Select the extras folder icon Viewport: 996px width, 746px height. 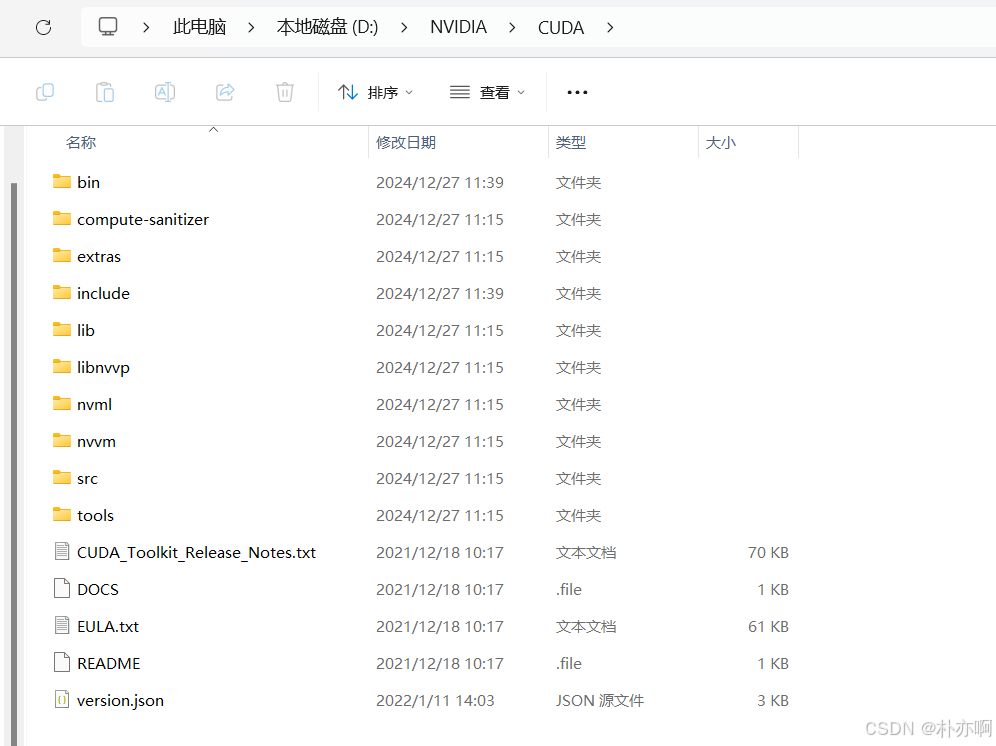tap(62, 255)
